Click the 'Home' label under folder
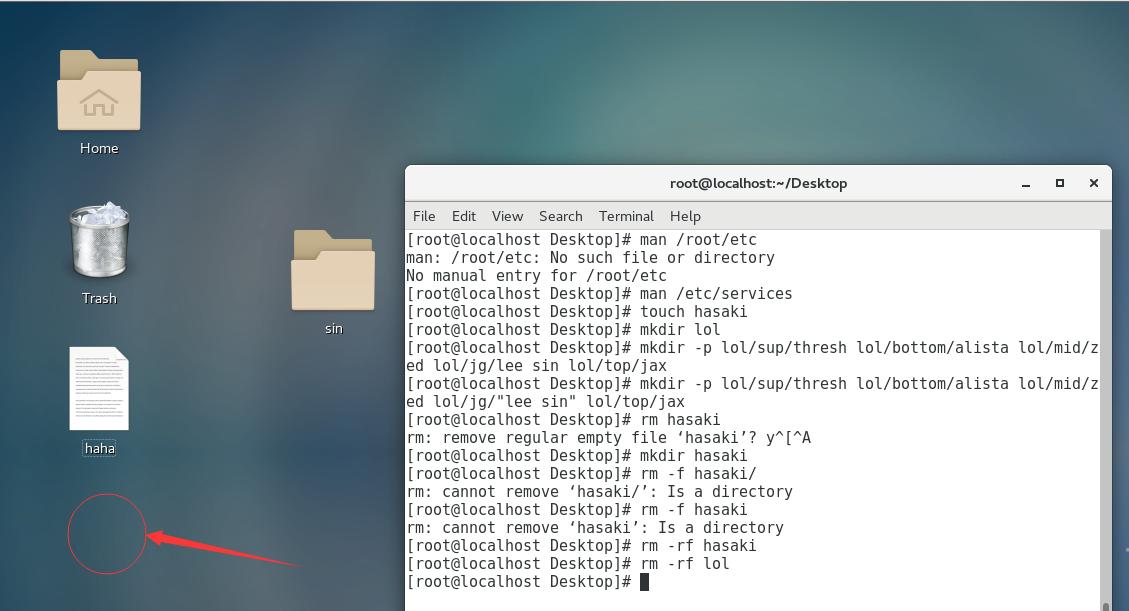This screenshot has width=1129, height=611. pos(99,148)
